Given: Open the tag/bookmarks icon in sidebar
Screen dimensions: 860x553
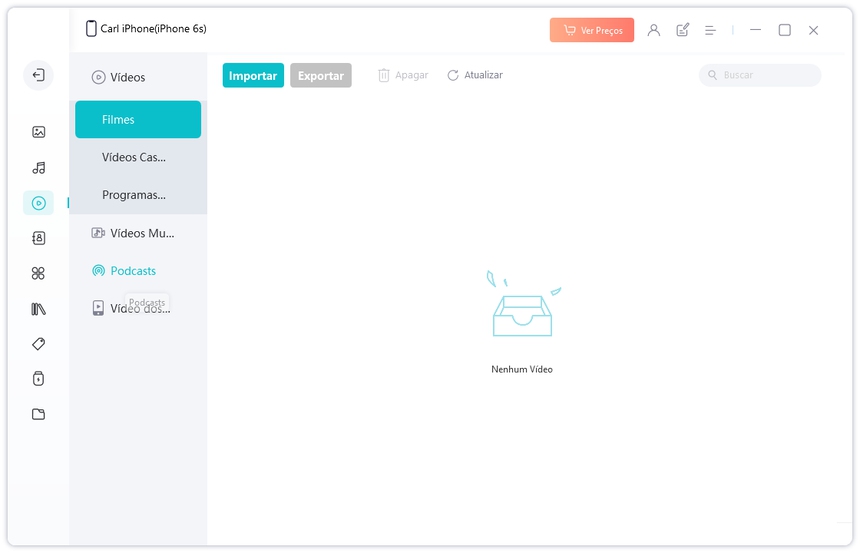Looking at the screenshot, I should (38, 344).
